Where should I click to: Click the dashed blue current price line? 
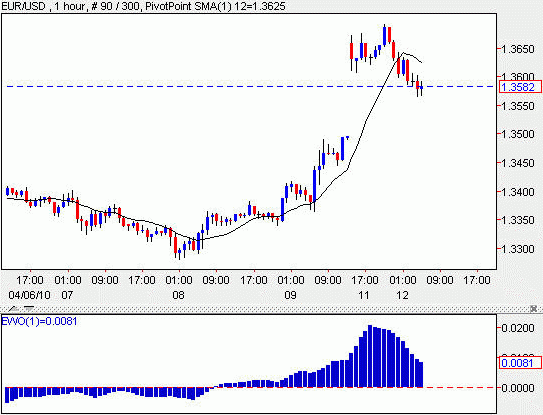click(x=250, y=86)
